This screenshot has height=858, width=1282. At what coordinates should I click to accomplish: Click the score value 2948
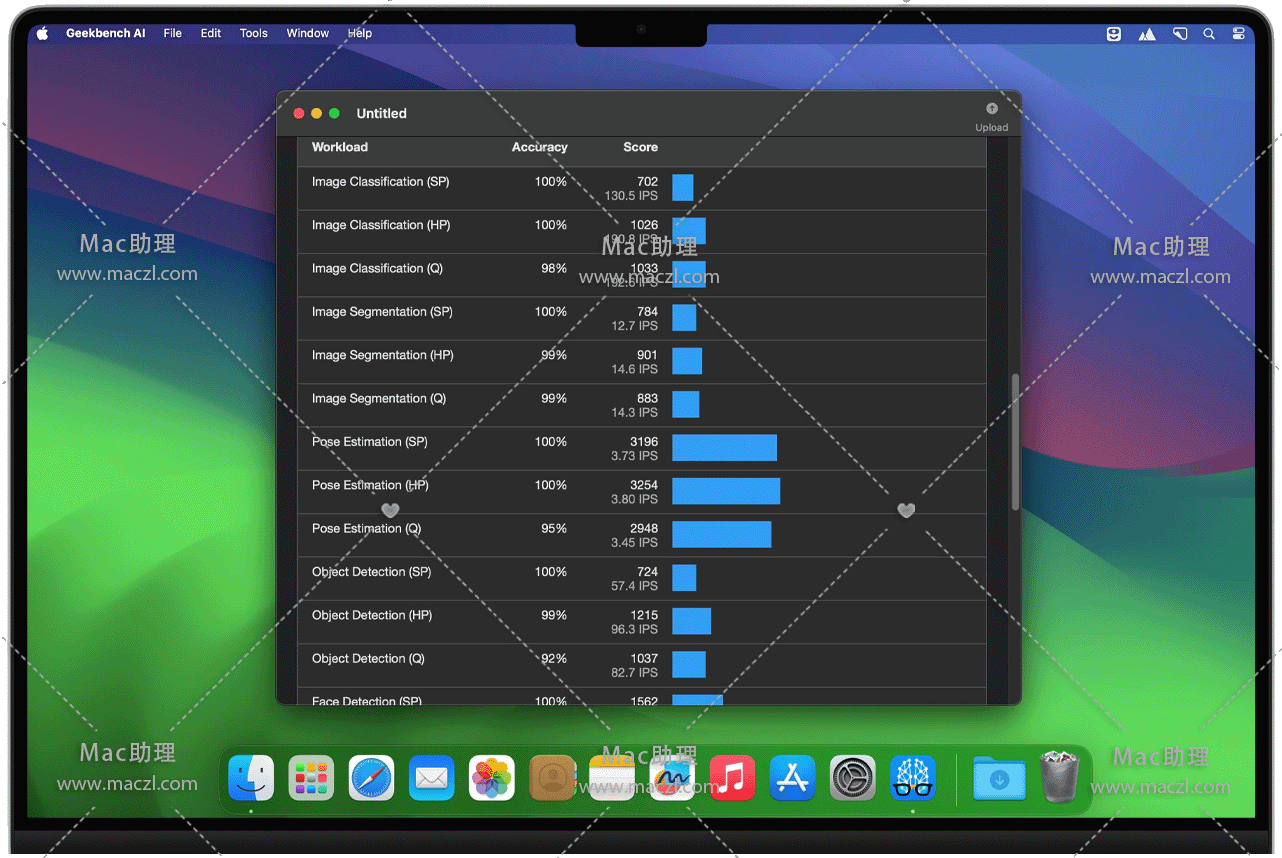(x=644, y=528)
